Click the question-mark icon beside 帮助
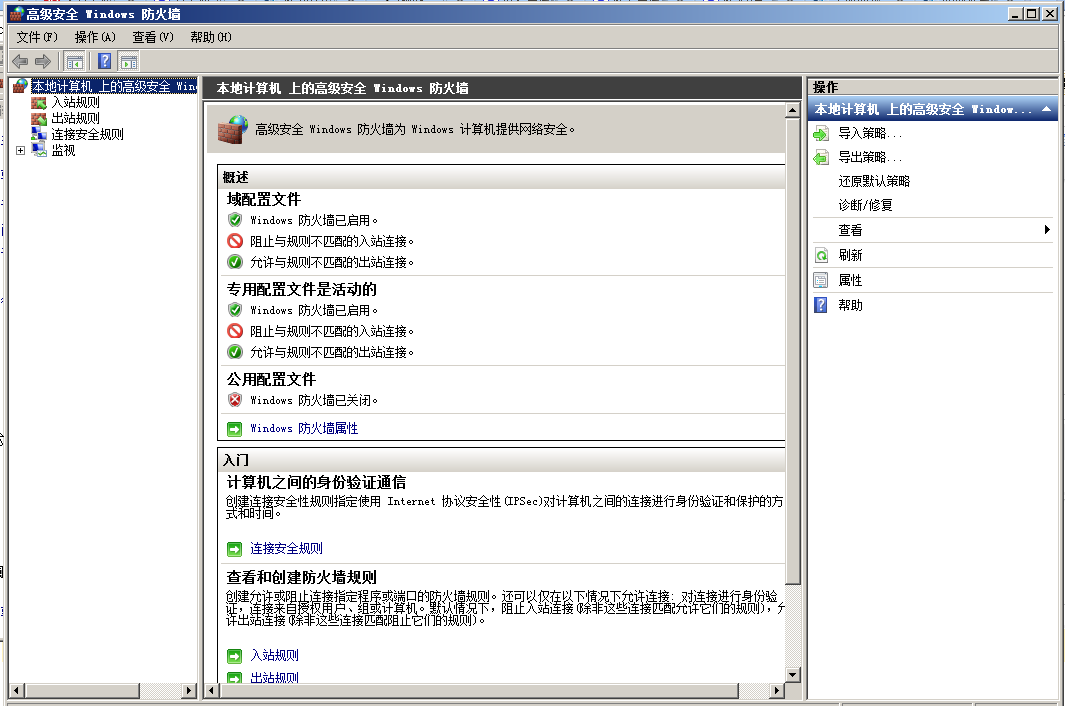The image size is (1065, 706). pos(821,305)
